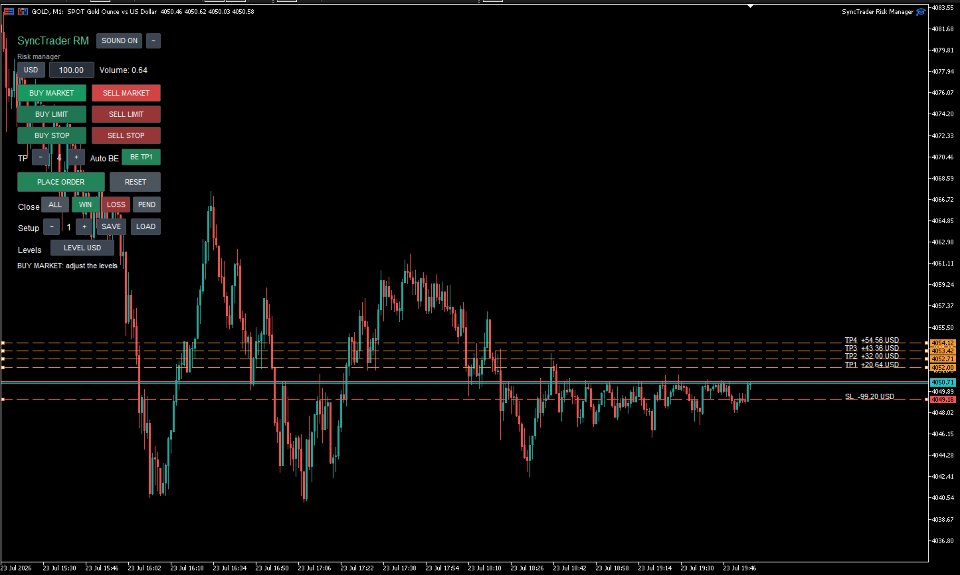
Task: Decrease the Setup number with minus
Action: click(51, 227)
